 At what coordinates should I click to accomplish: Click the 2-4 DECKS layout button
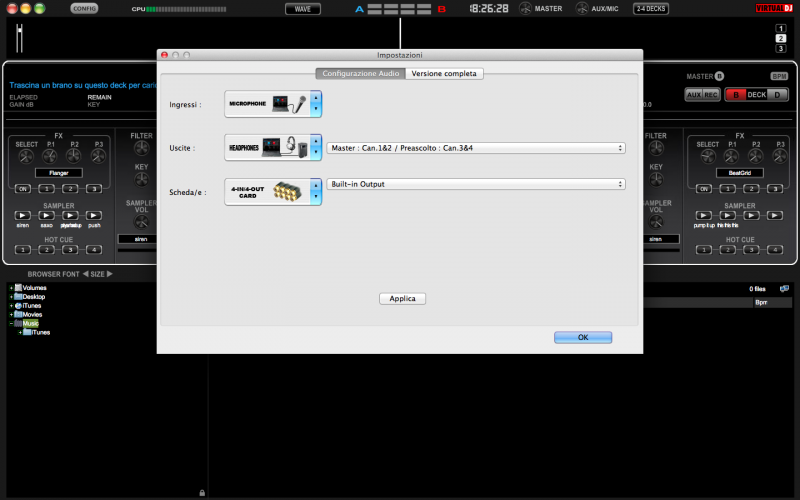tap(651, 9)
